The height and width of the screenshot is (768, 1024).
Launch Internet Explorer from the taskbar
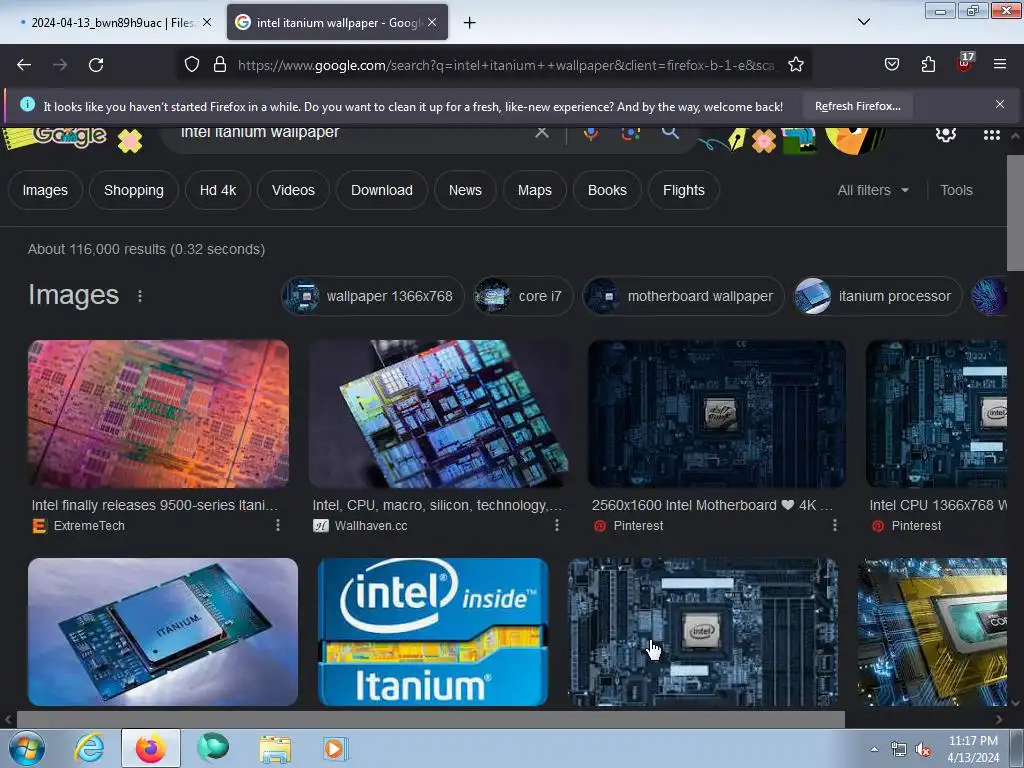89,748
